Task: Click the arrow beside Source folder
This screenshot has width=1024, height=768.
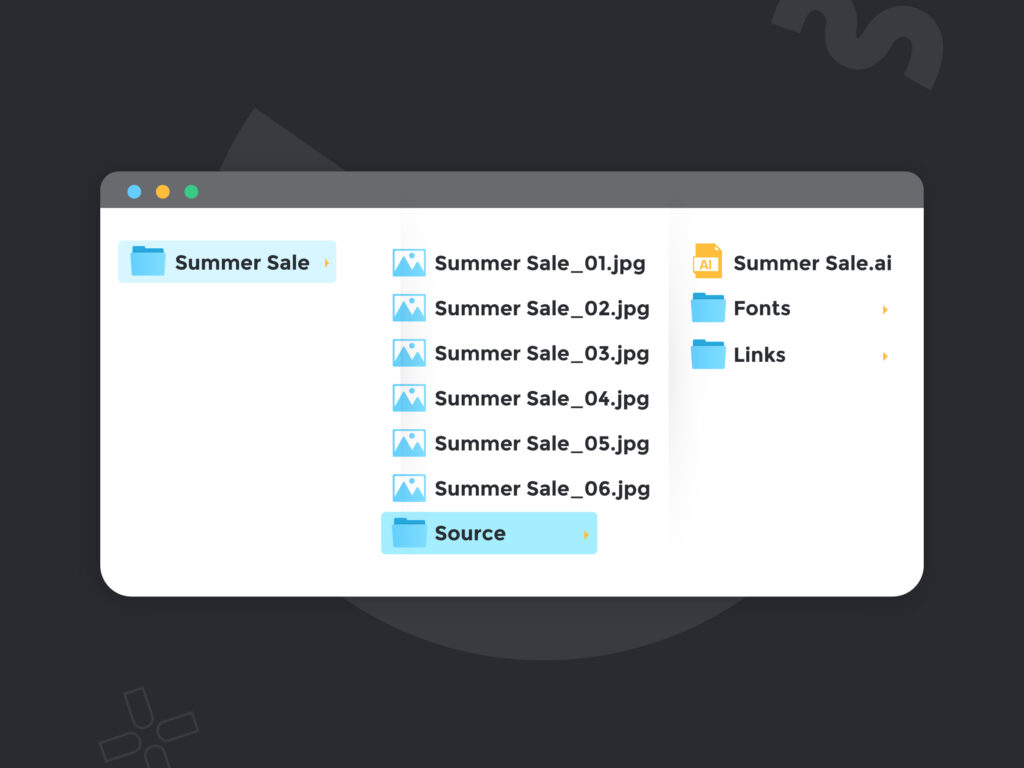Action: coord(586,535)
